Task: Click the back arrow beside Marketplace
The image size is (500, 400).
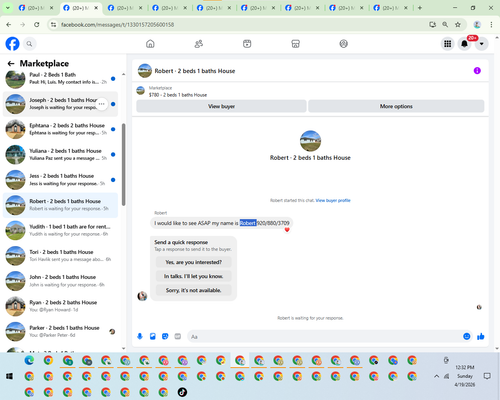Action: pos(11,63)
